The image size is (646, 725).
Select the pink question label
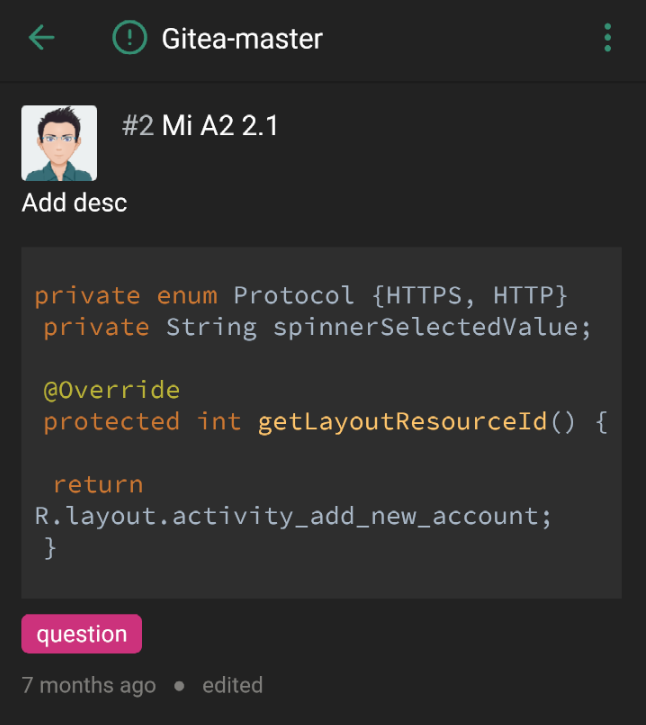[x=81, y=633]
